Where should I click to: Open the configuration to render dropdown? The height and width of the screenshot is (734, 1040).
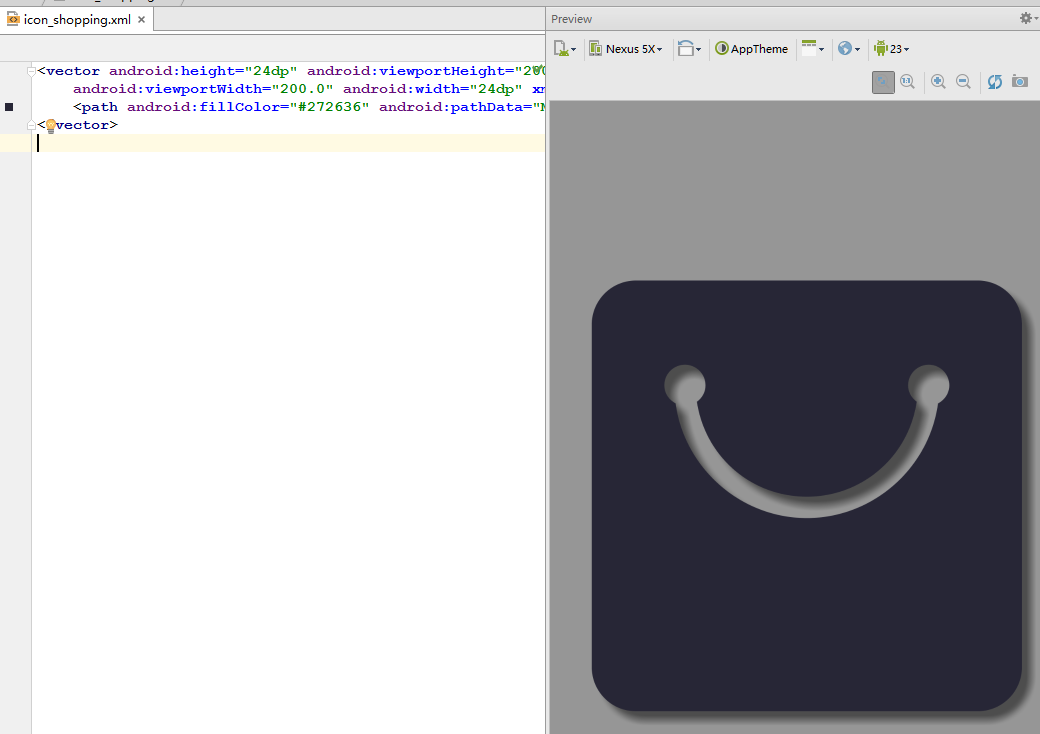(565, 48)
